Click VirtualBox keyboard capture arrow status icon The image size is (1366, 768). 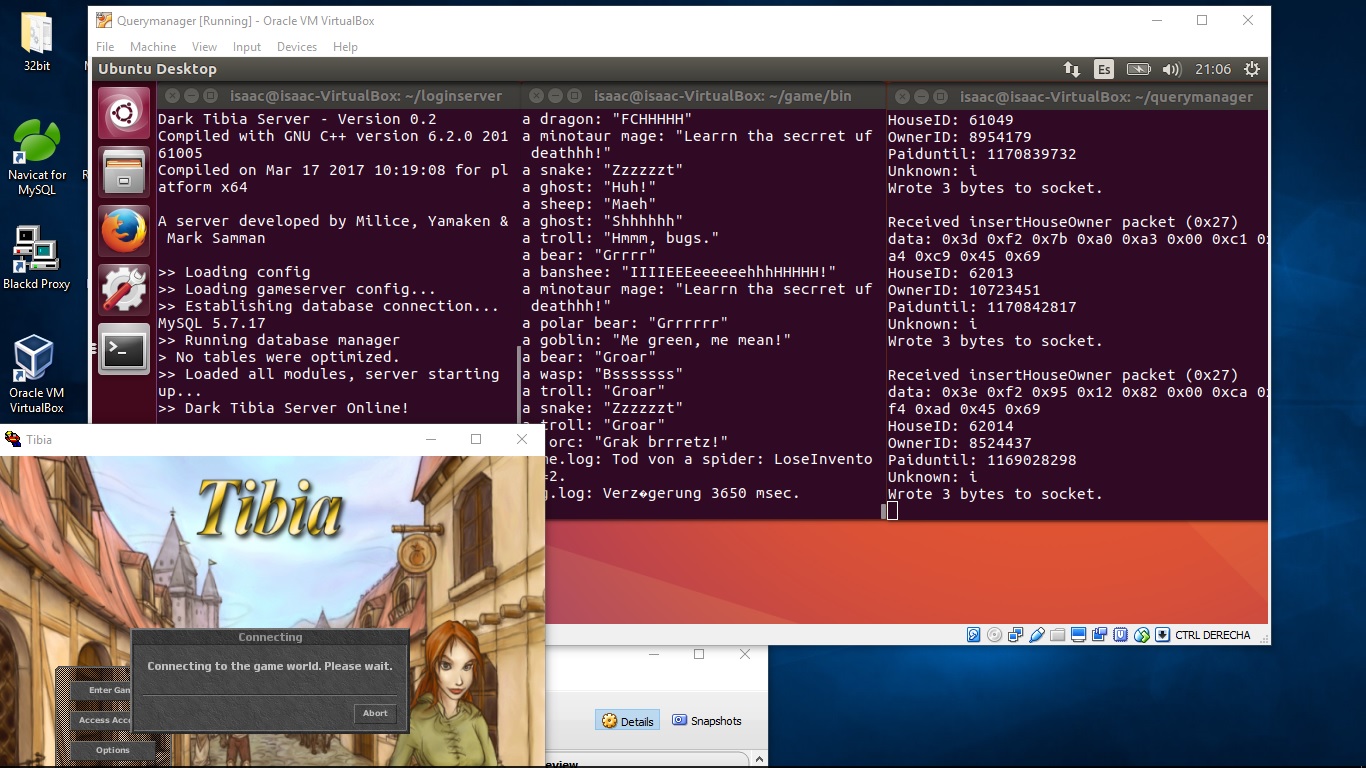pos(1163,635)
